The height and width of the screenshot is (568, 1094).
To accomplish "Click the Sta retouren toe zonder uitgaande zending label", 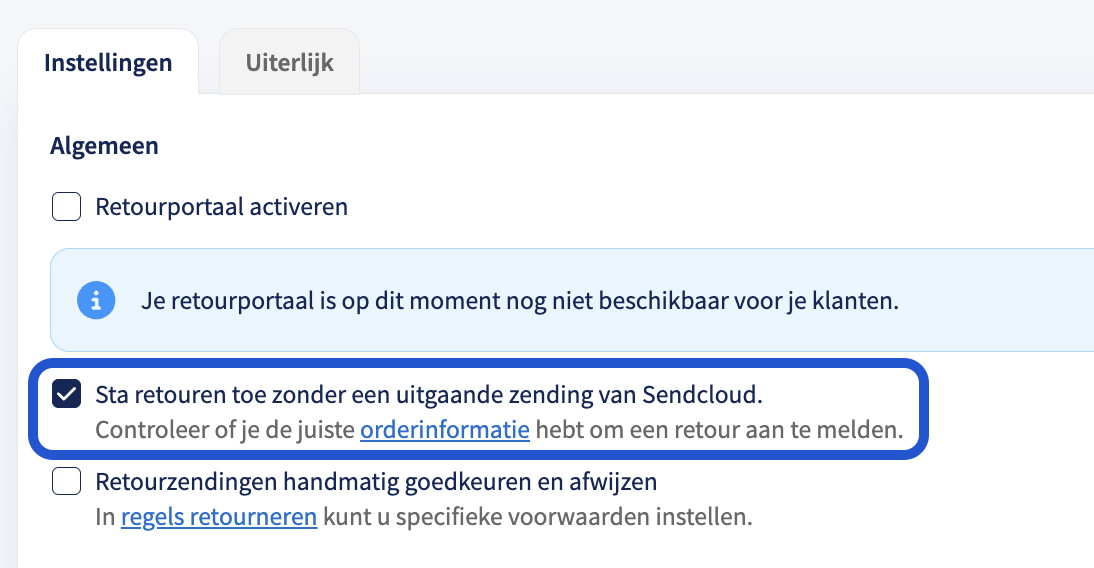I will [x=429, y=394].
